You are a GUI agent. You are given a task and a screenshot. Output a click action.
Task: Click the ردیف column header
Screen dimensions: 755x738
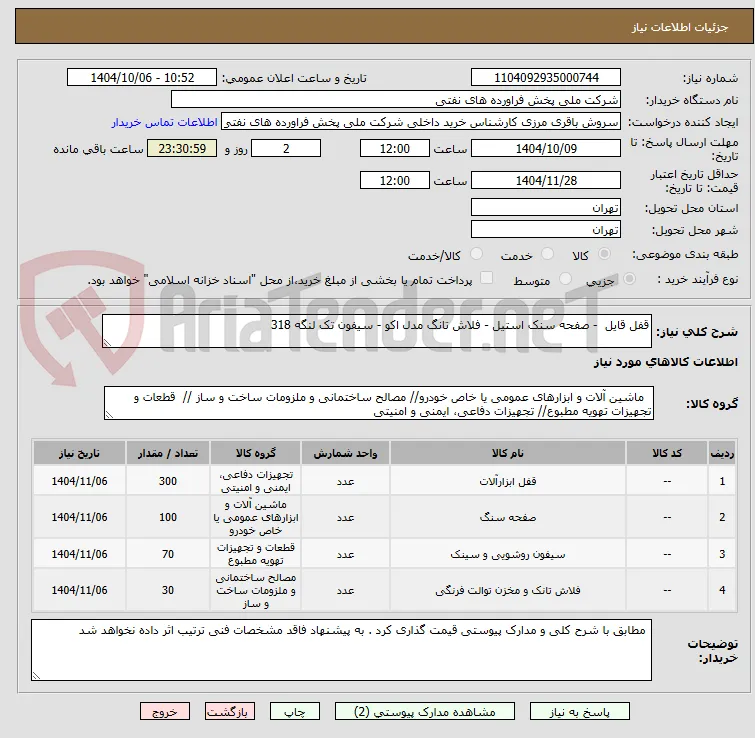click(x=722, y=453)
